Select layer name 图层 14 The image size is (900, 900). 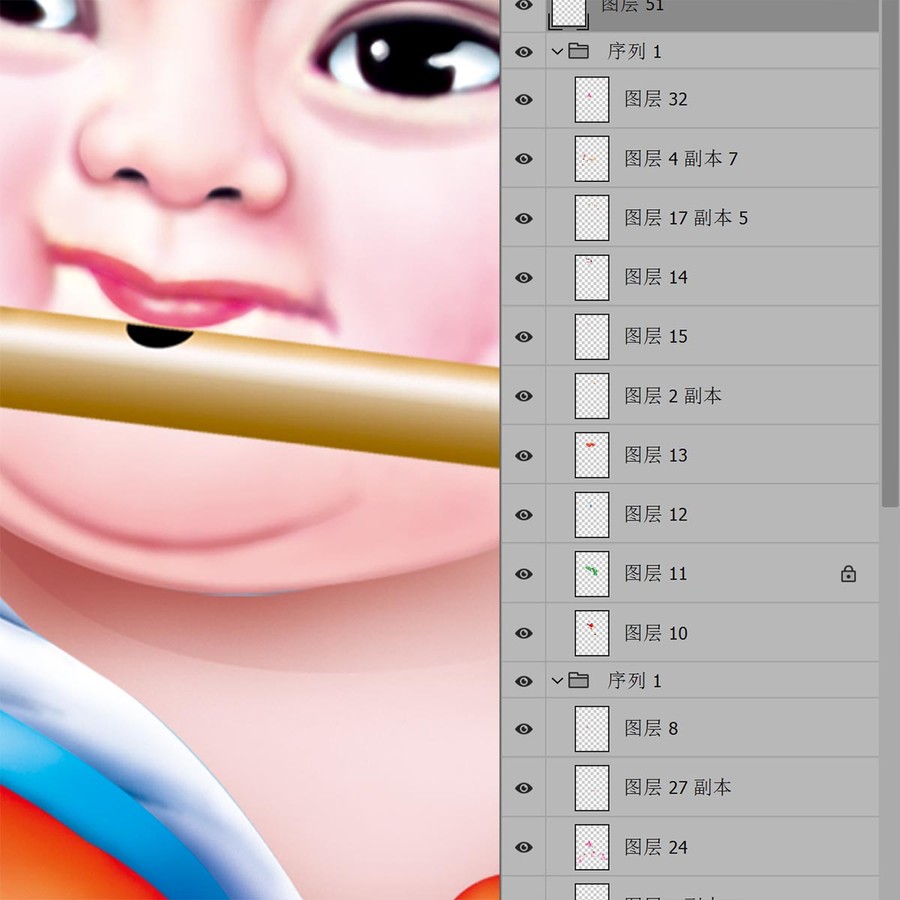pos(655,277)
